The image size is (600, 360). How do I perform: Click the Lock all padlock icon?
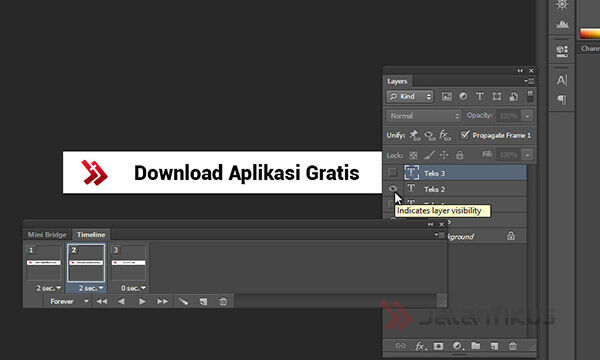tap(460, 155)
